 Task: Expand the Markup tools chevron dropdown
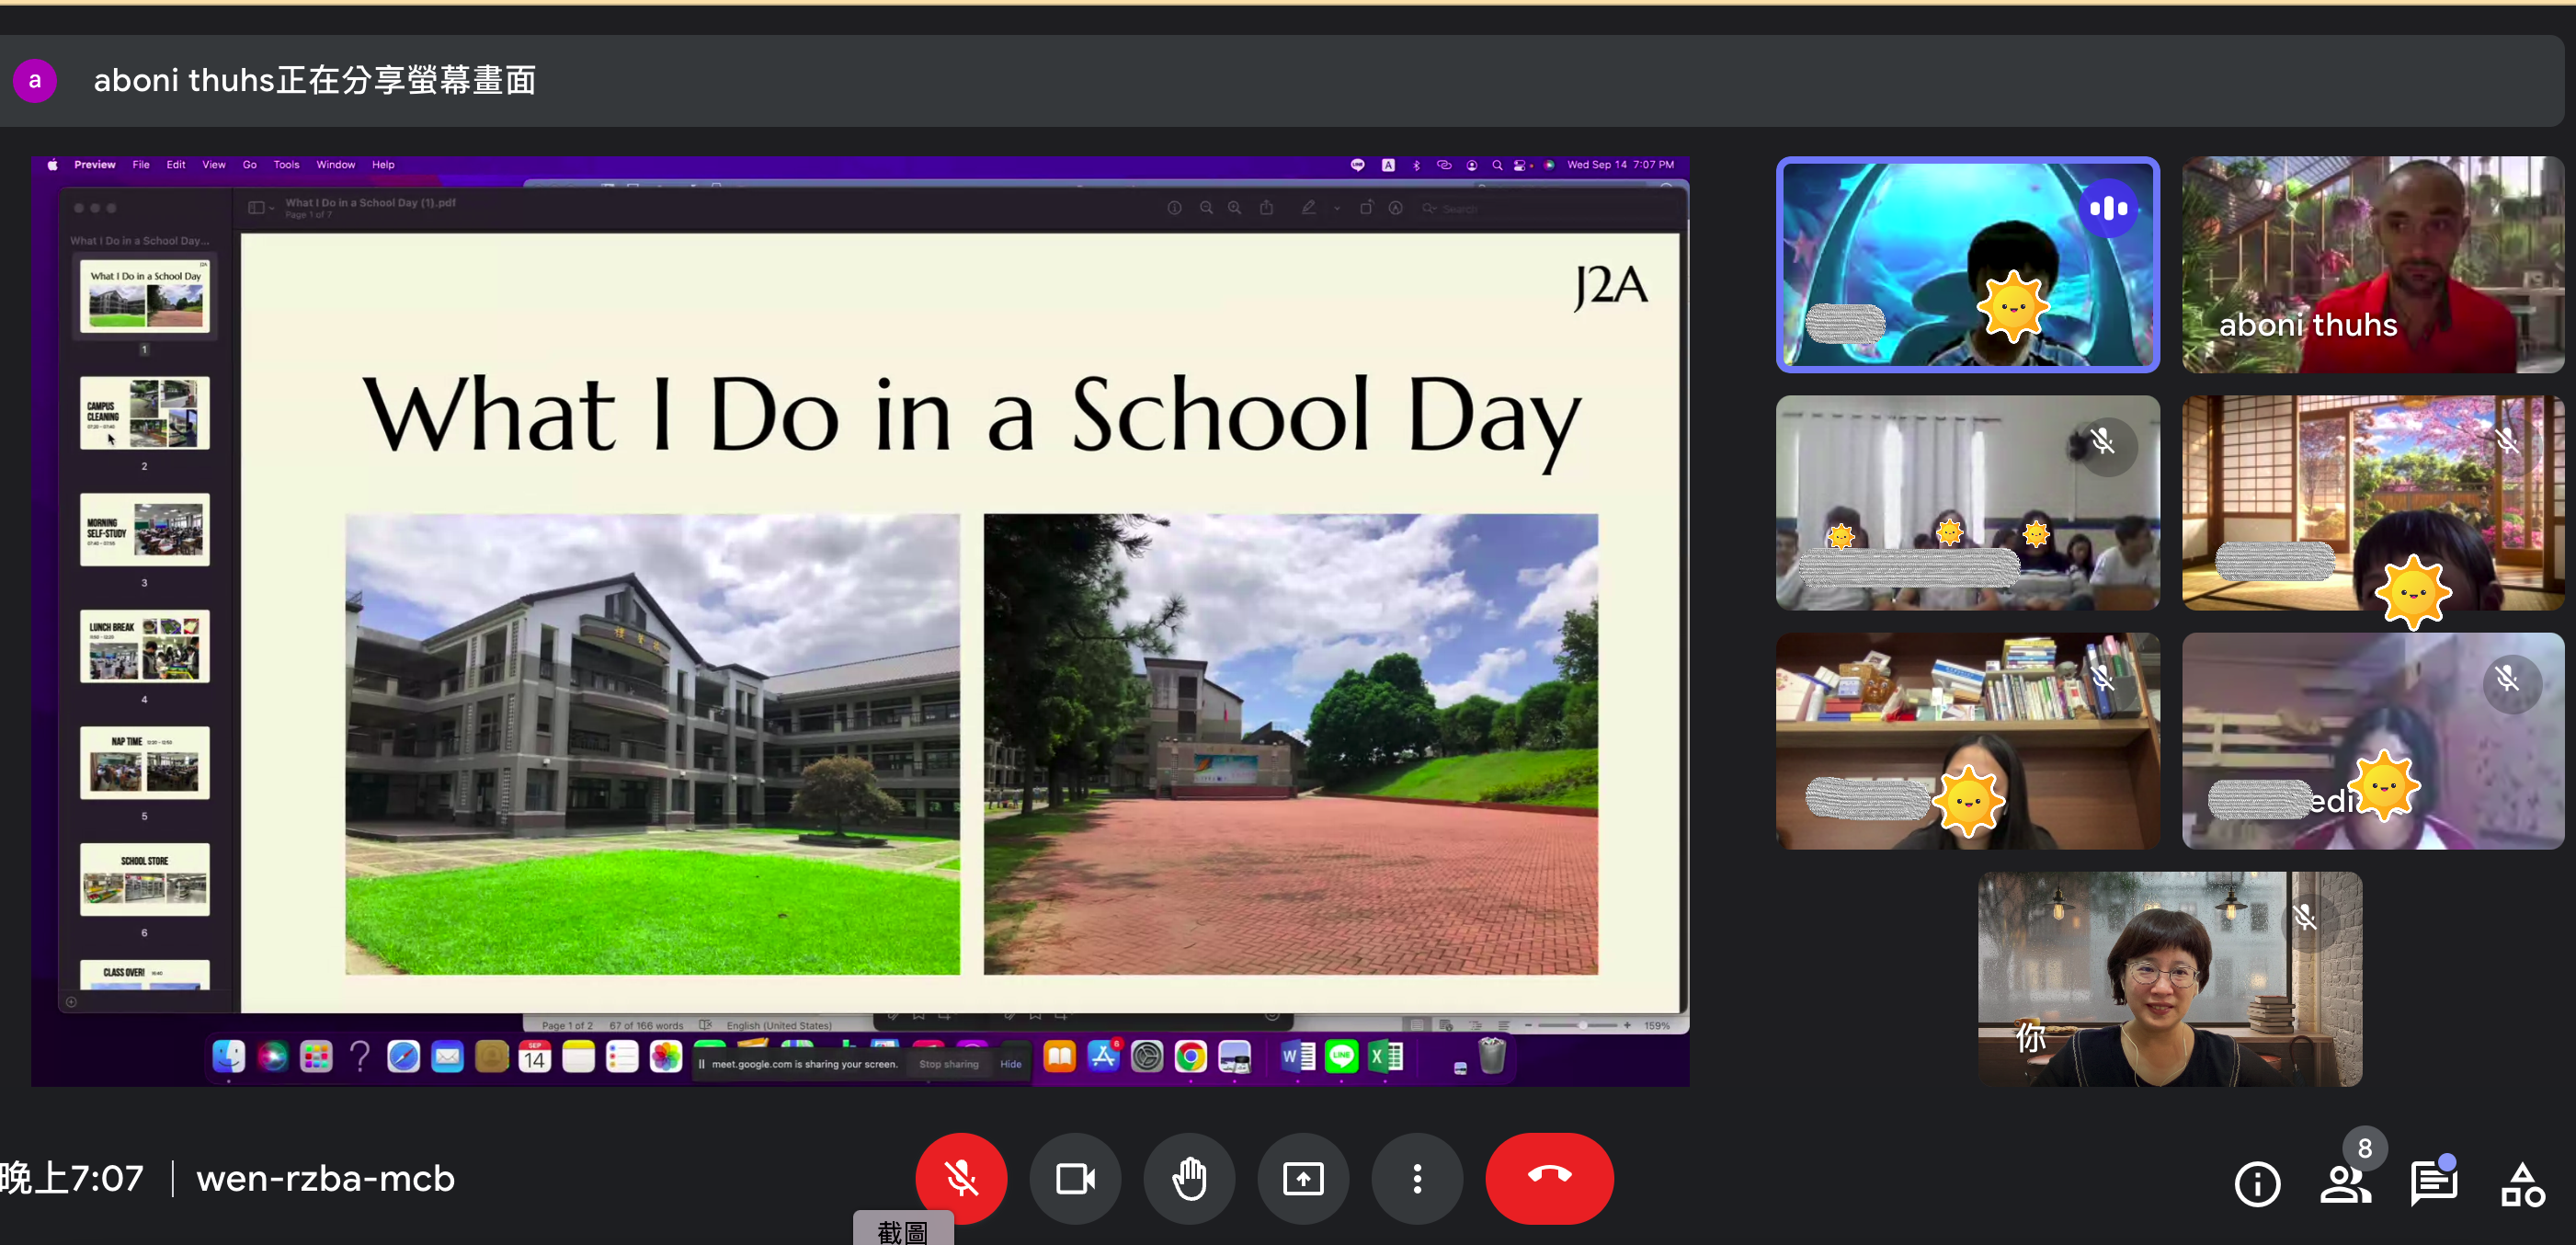(1337, 208)
